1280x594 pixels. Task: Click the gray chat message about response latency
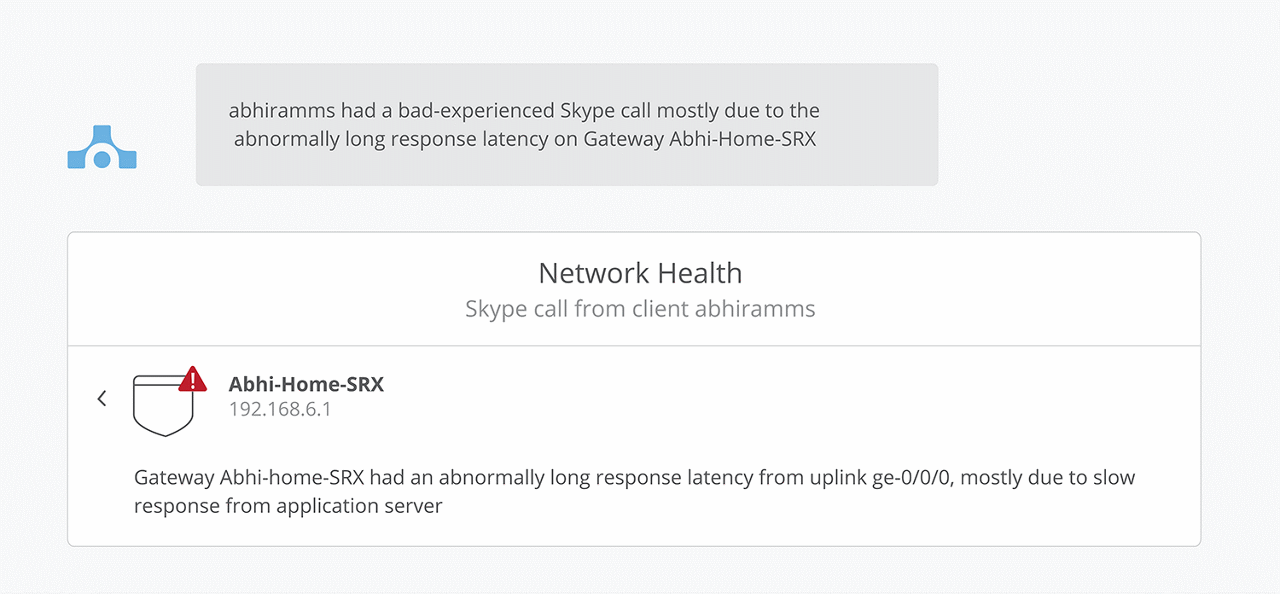click(566, 124)
